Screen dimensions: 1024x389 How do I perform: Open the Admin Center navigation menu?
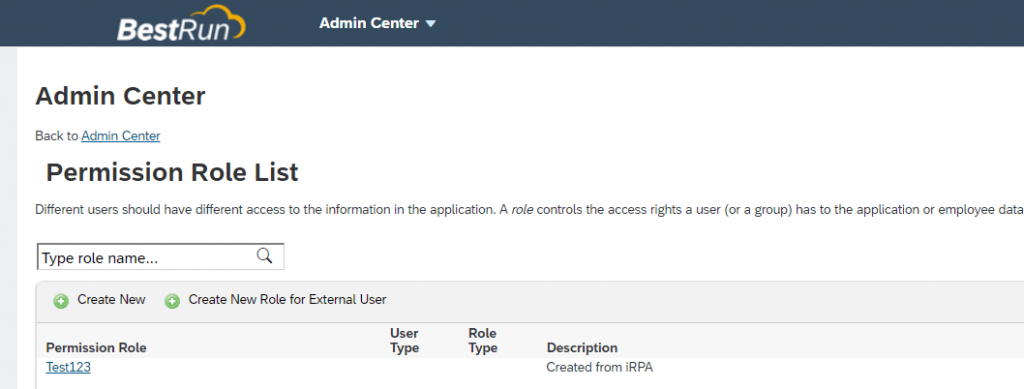point(377,23)
